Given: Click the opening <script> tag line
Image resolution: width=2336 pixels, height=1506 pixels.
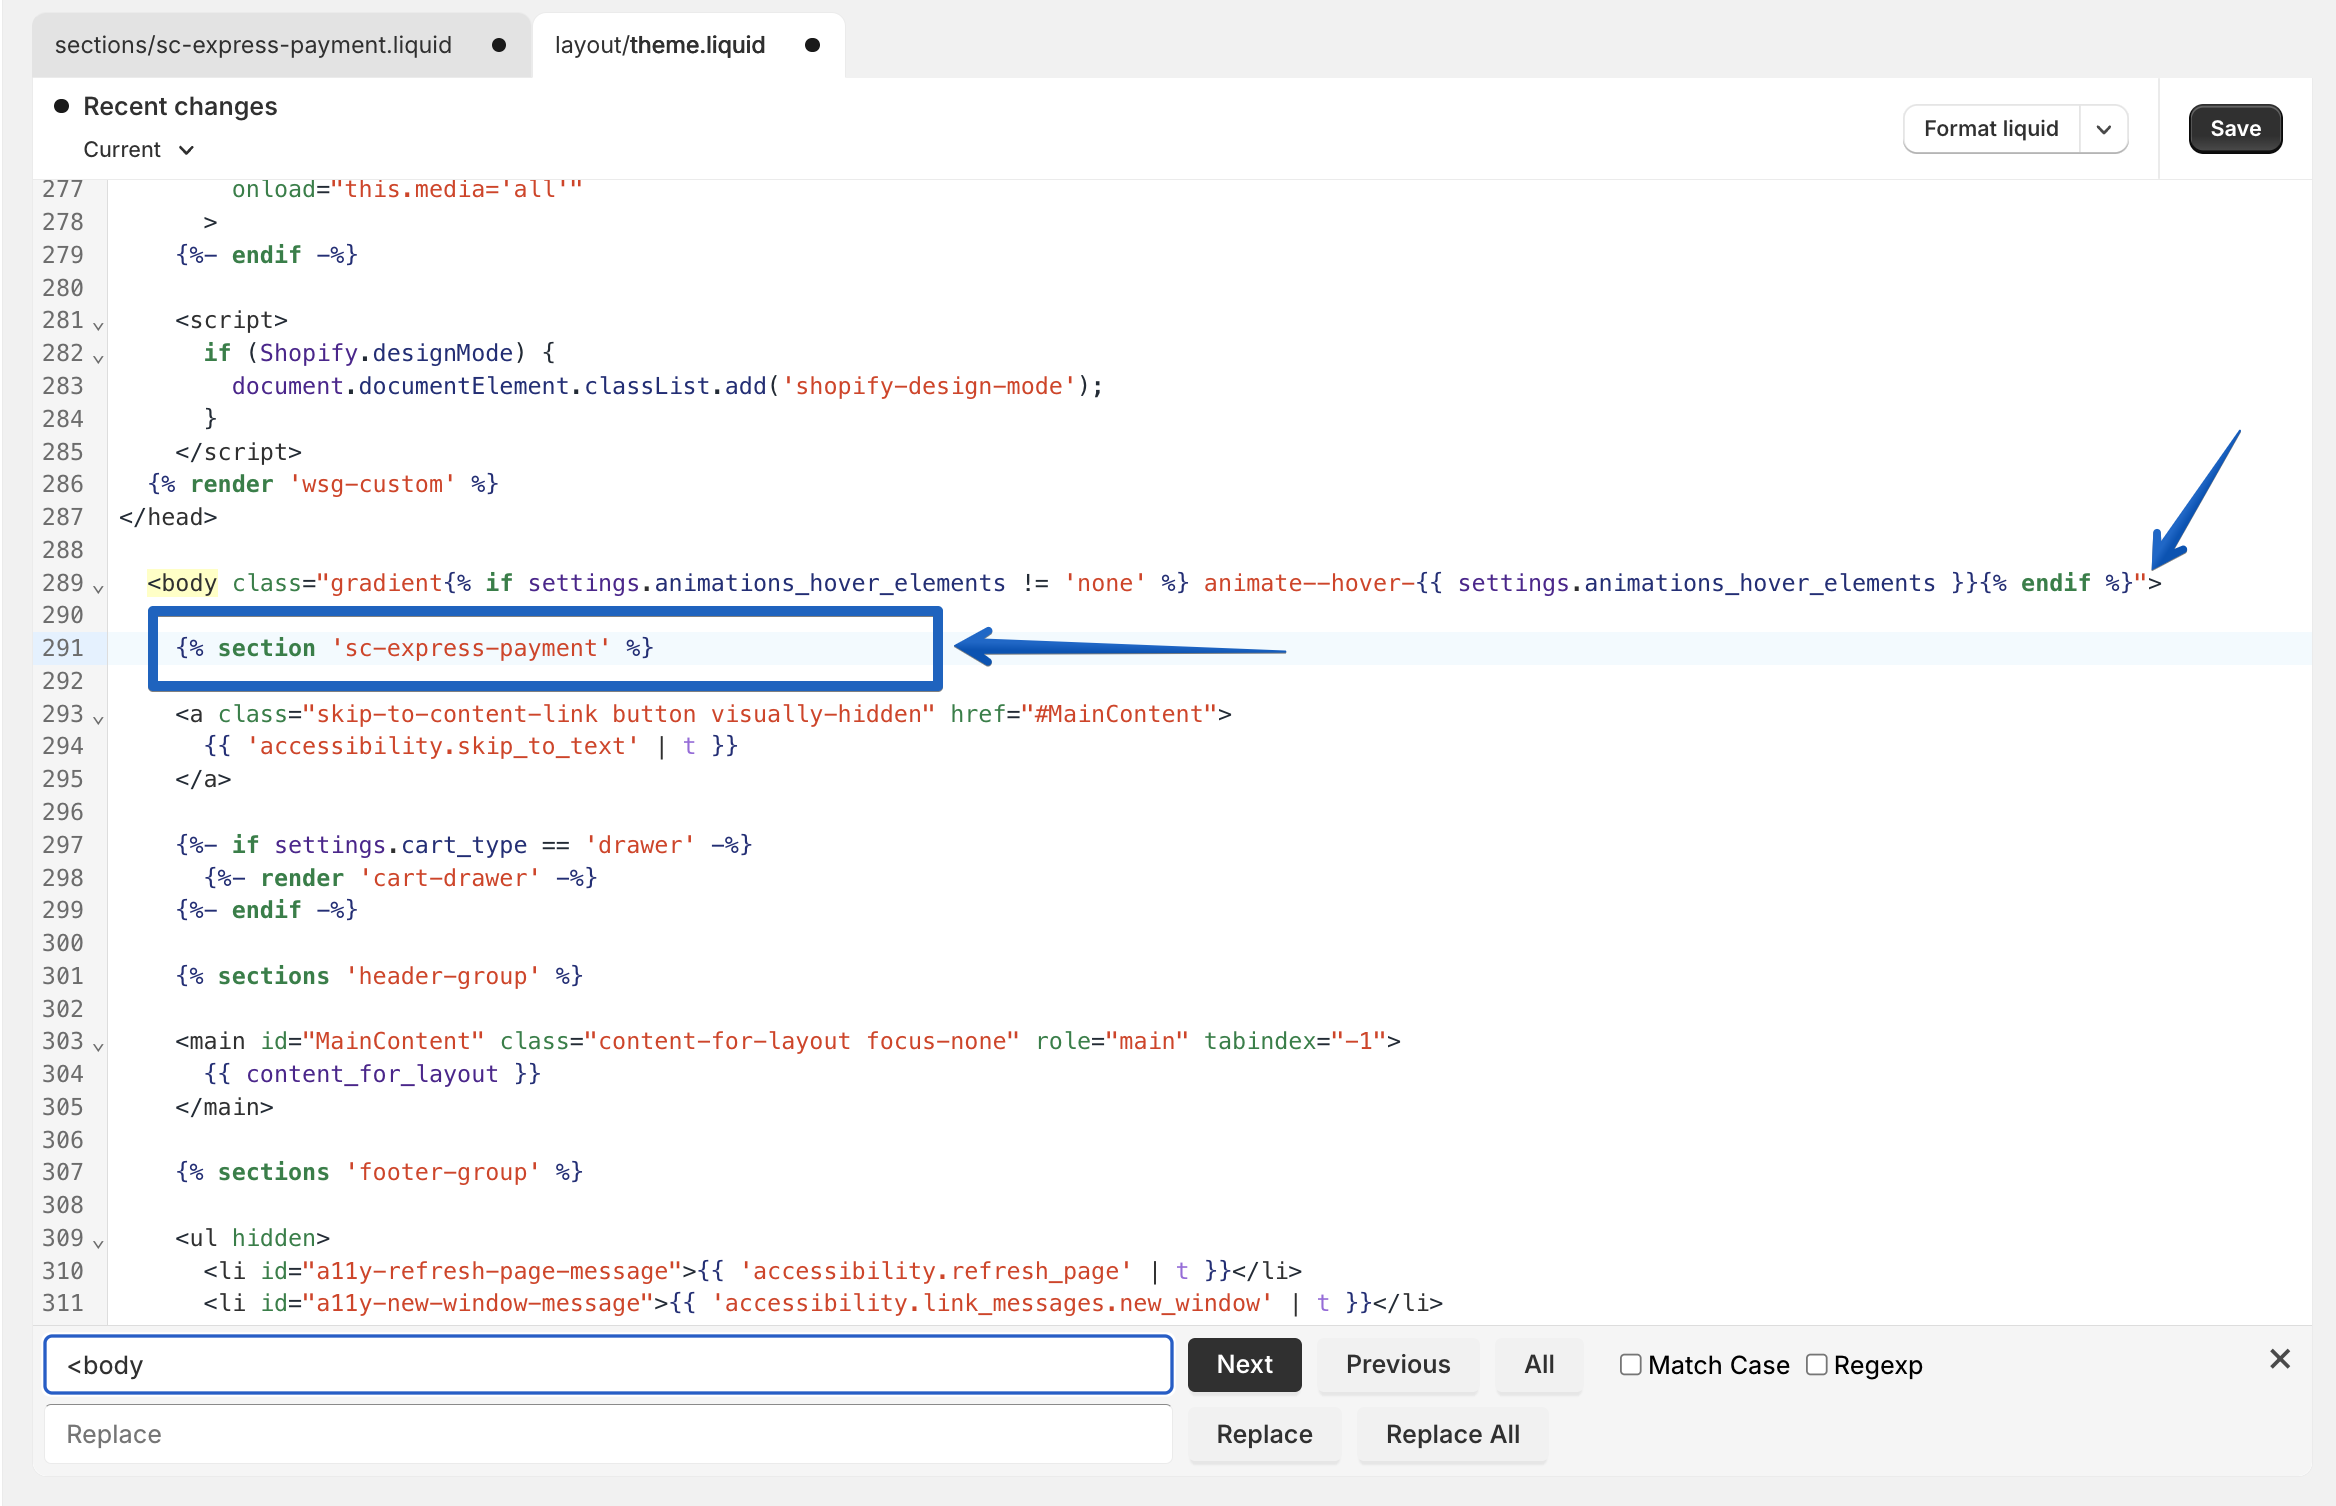Looking at the screenshot, I should pyautogui.click(x=232, y=320).
